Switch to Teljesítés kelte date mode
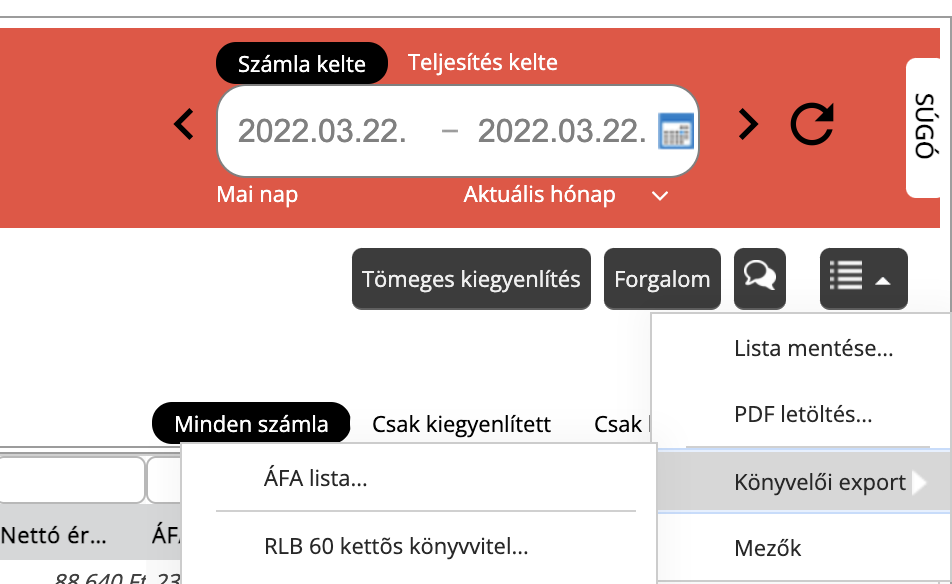 pos(482,63)
